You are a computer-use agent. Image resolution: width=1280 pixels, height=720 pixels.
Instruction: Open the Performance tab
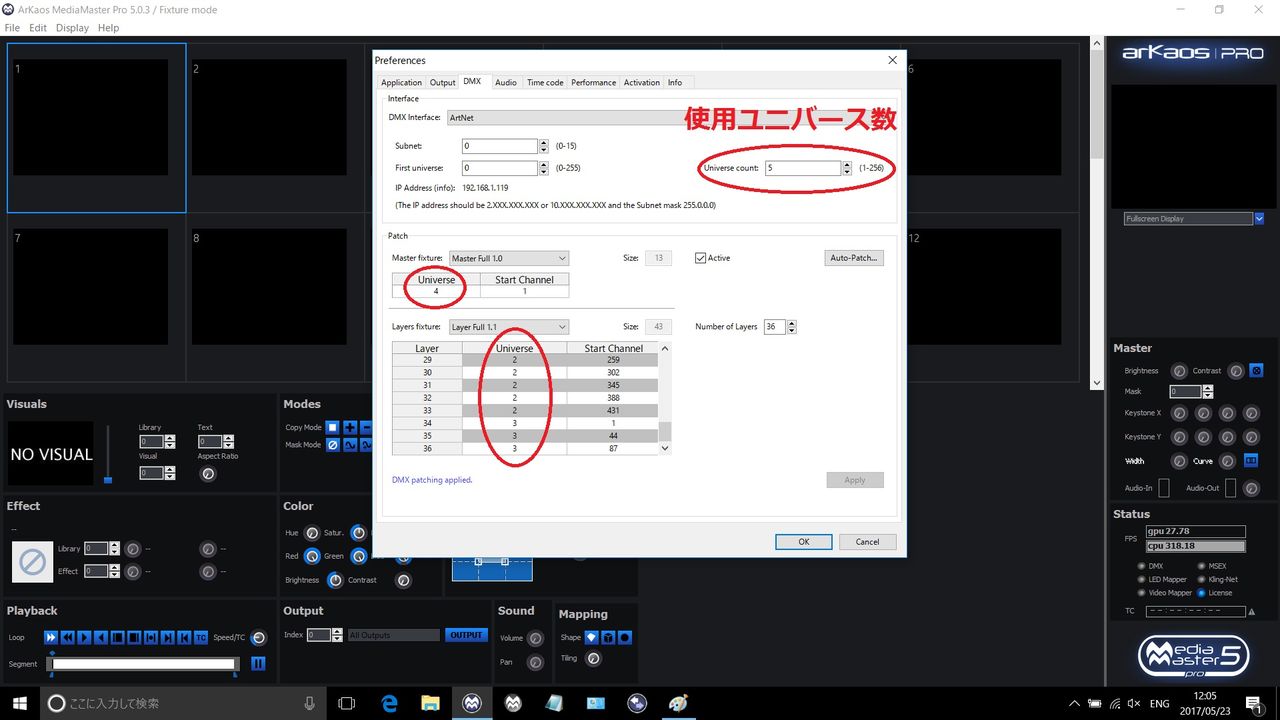(593, 82)
